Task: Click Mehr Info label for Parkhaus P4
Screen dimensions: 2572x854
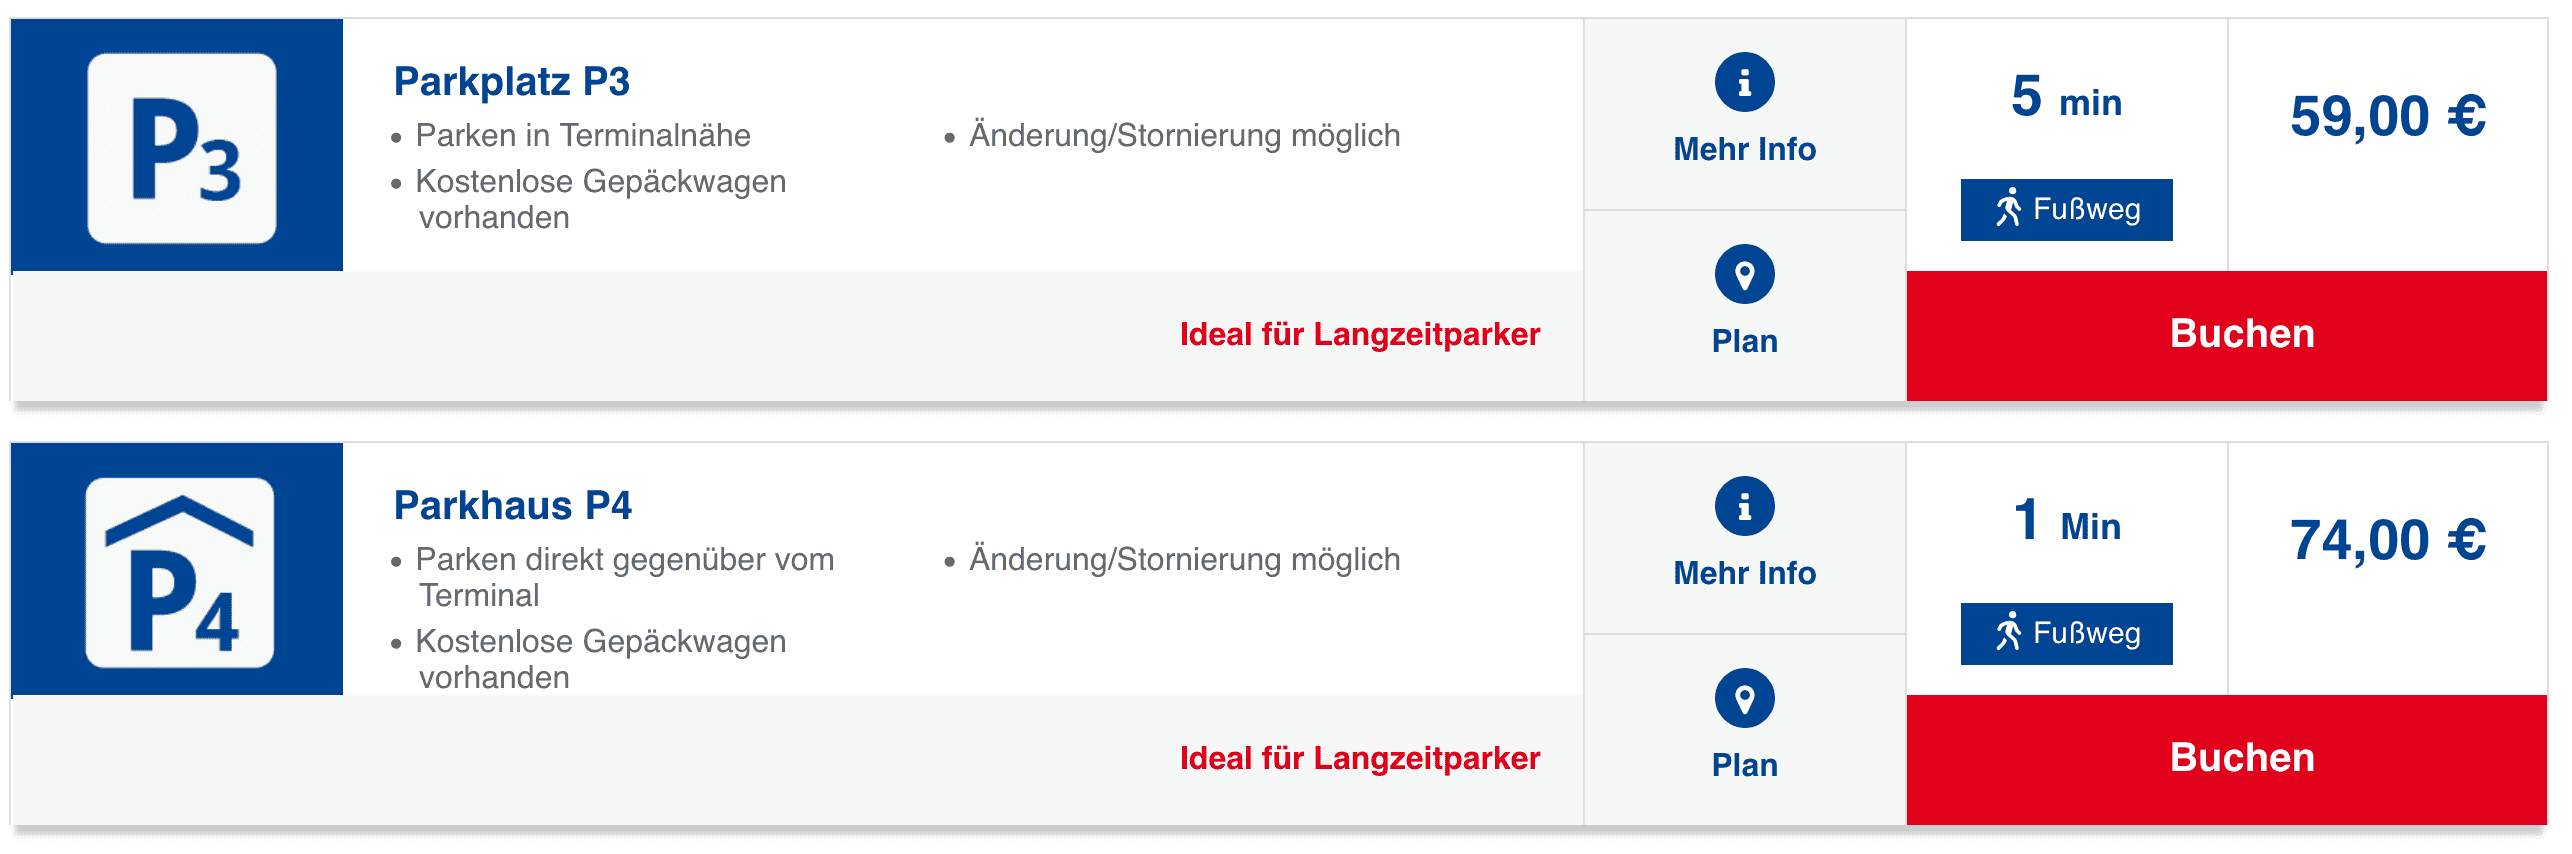Action: pyautogui.click(x=1744, y=573)
